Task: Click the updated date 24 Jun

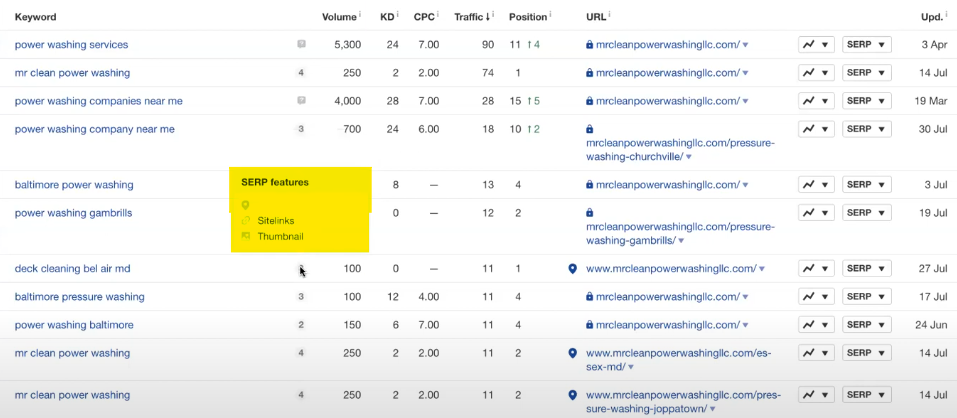Action: [x=931, y=325]
